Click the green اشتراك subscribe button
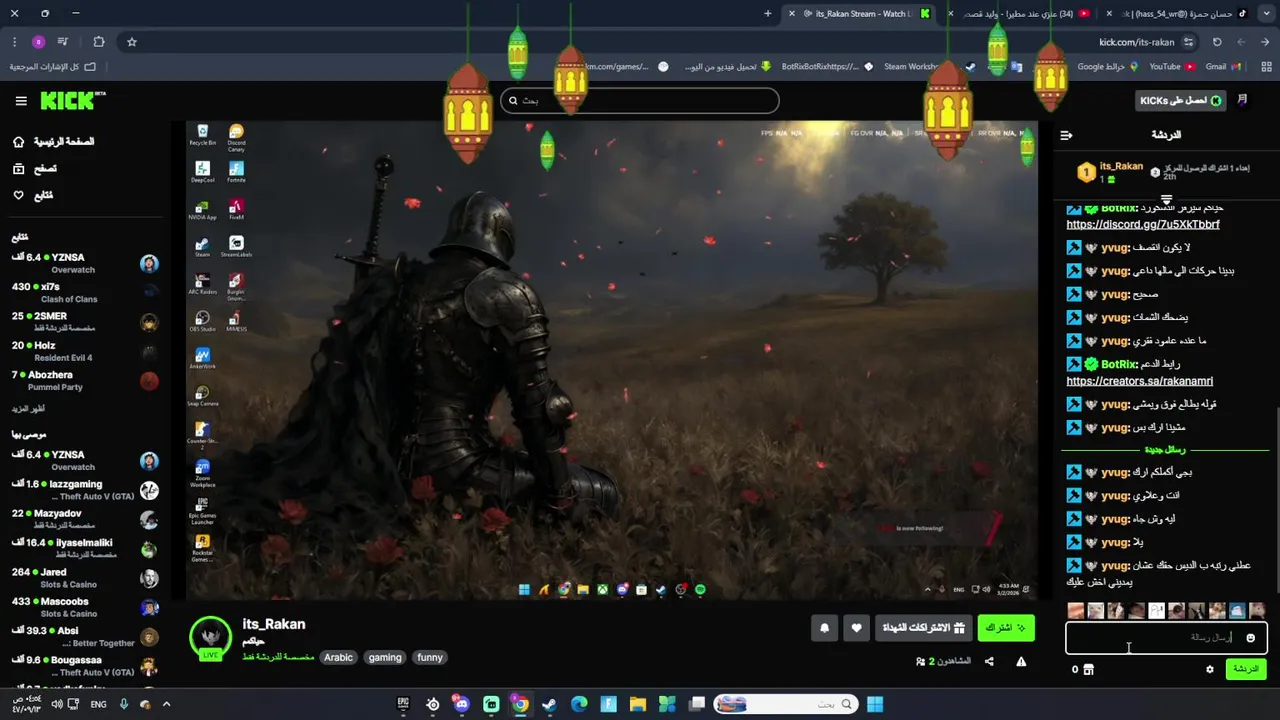 [1006, 628]
